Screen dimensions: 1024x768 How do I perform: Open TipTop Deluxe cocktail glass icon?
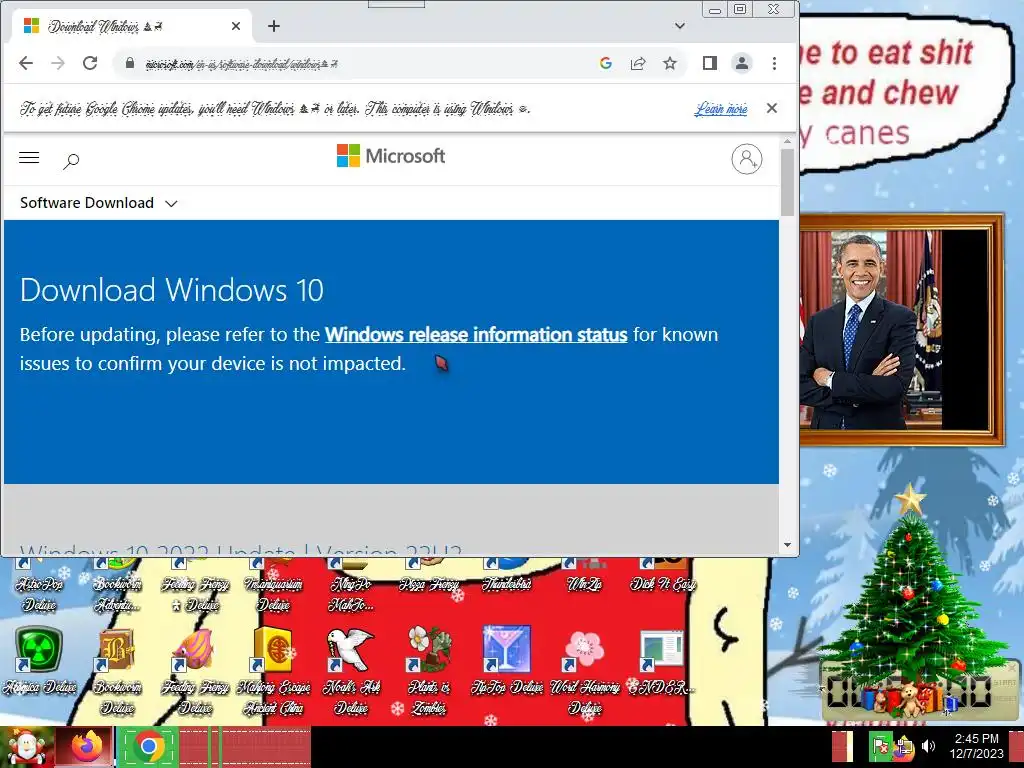pyautogui.click(x=507, y=660)
